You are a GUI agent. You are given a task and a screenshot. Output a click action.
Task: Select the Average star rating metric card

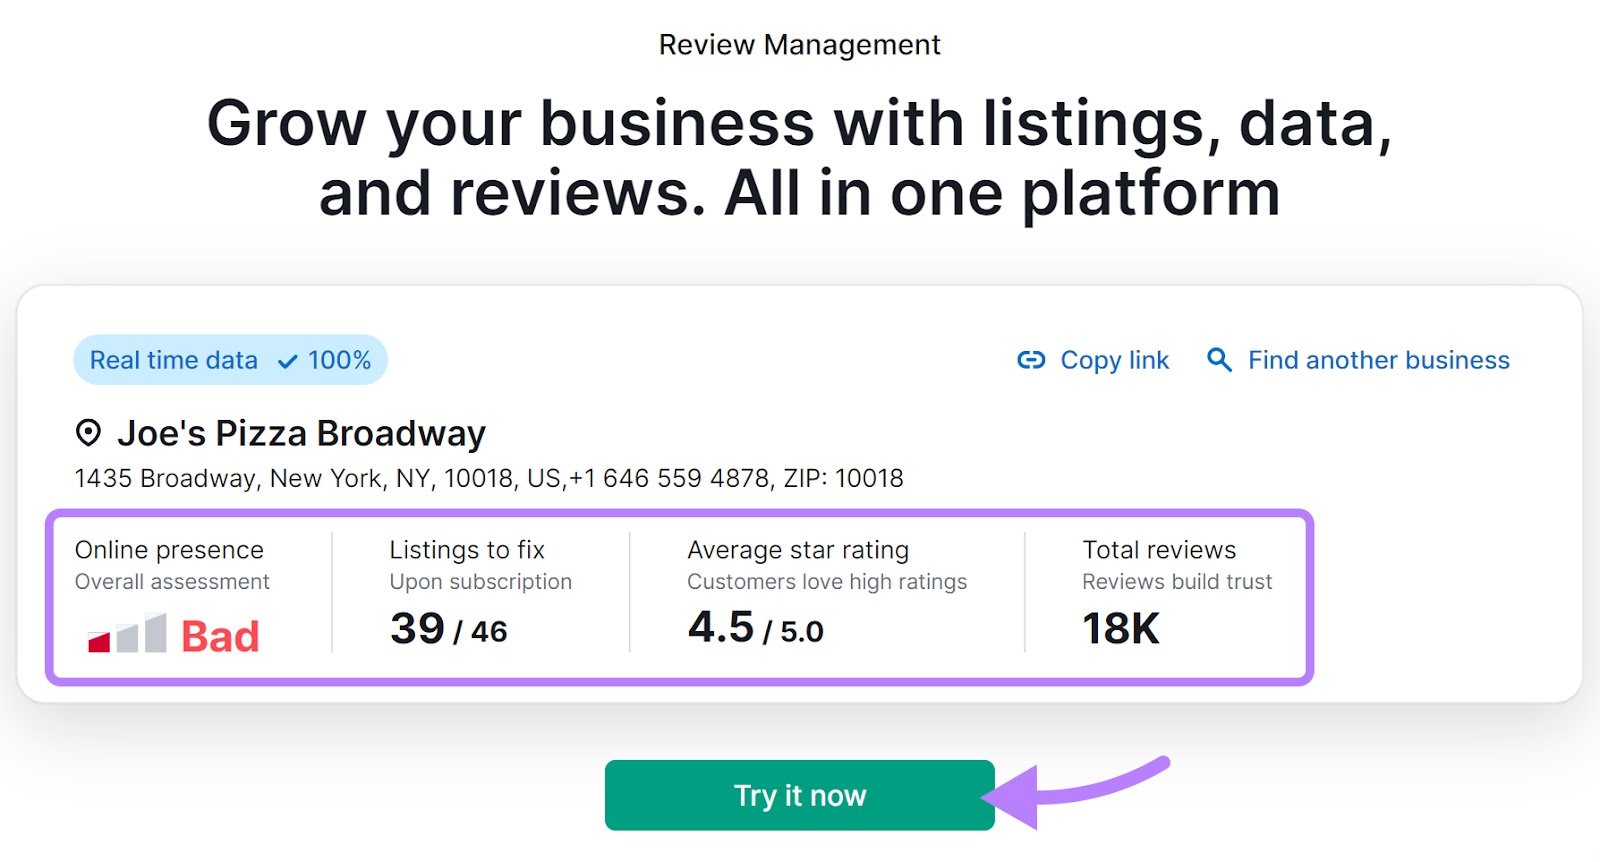click(x=827, y=590)
